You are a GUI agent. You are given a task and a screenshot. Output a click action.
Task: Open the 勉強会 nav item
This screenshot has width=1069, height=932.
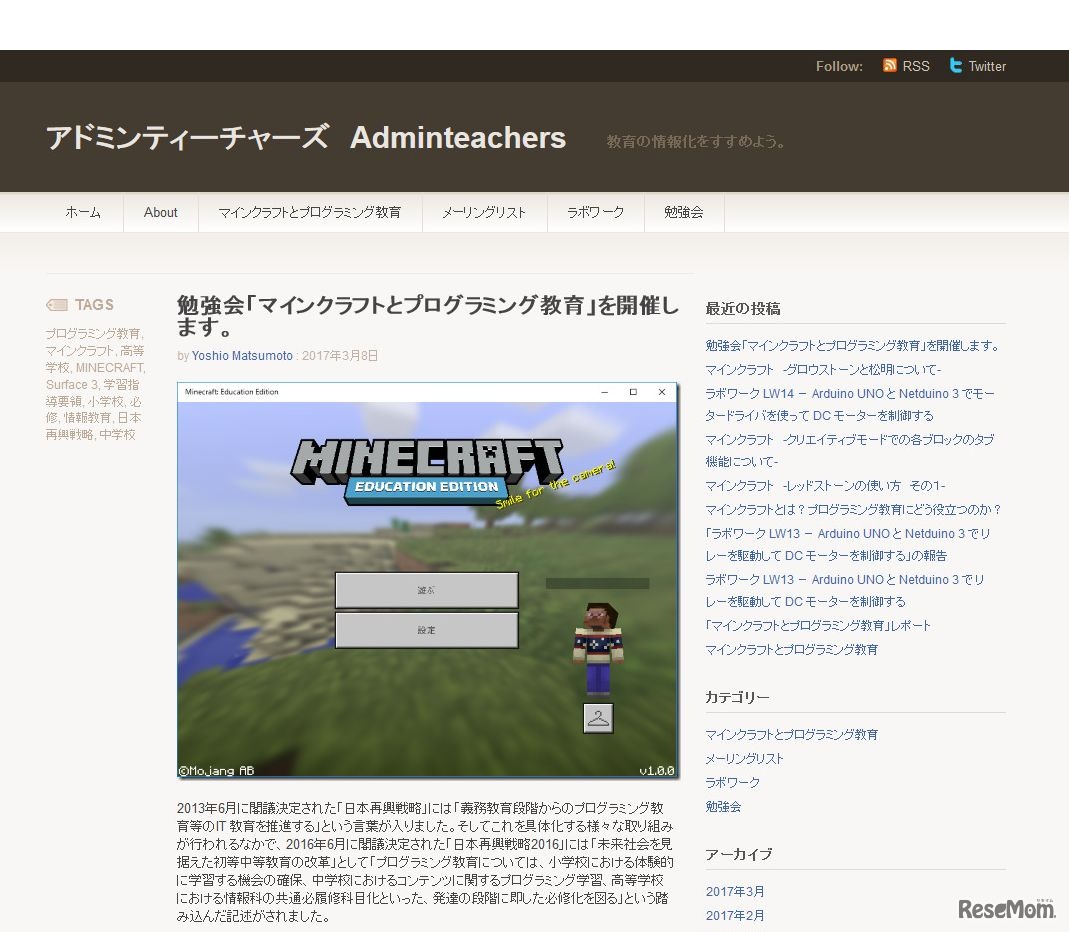click(x=684, y=212)
